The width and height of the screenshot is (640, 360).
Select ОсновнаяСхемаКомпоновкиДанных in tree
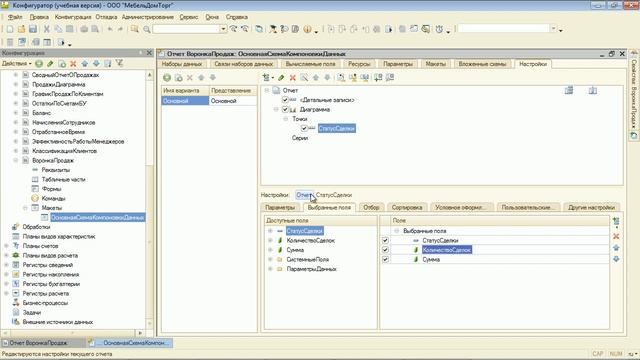(x=97, y=218)
